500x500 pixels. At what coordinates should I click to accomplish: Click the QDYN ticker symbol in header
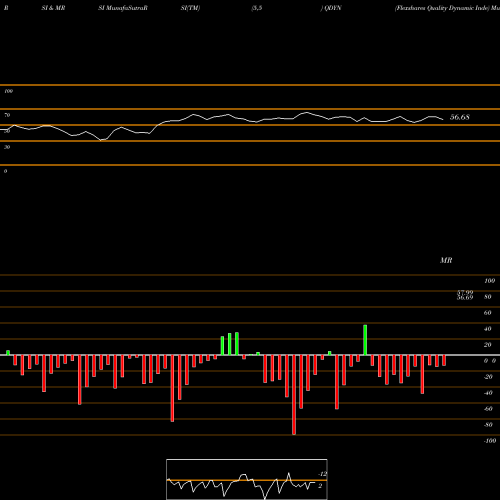333,8
